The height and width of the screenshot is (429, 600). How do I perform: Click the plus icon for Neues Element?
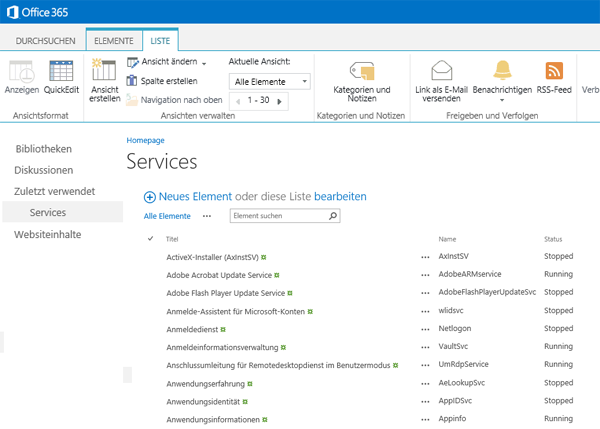(x=150, y=197)
